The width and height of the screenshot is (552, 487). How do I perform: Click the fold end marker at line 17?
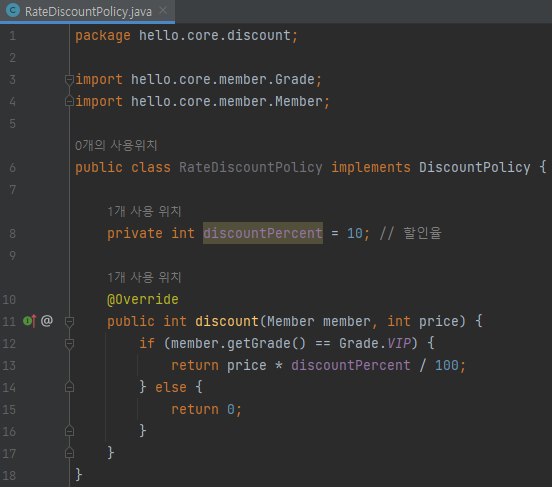point(69,453)
